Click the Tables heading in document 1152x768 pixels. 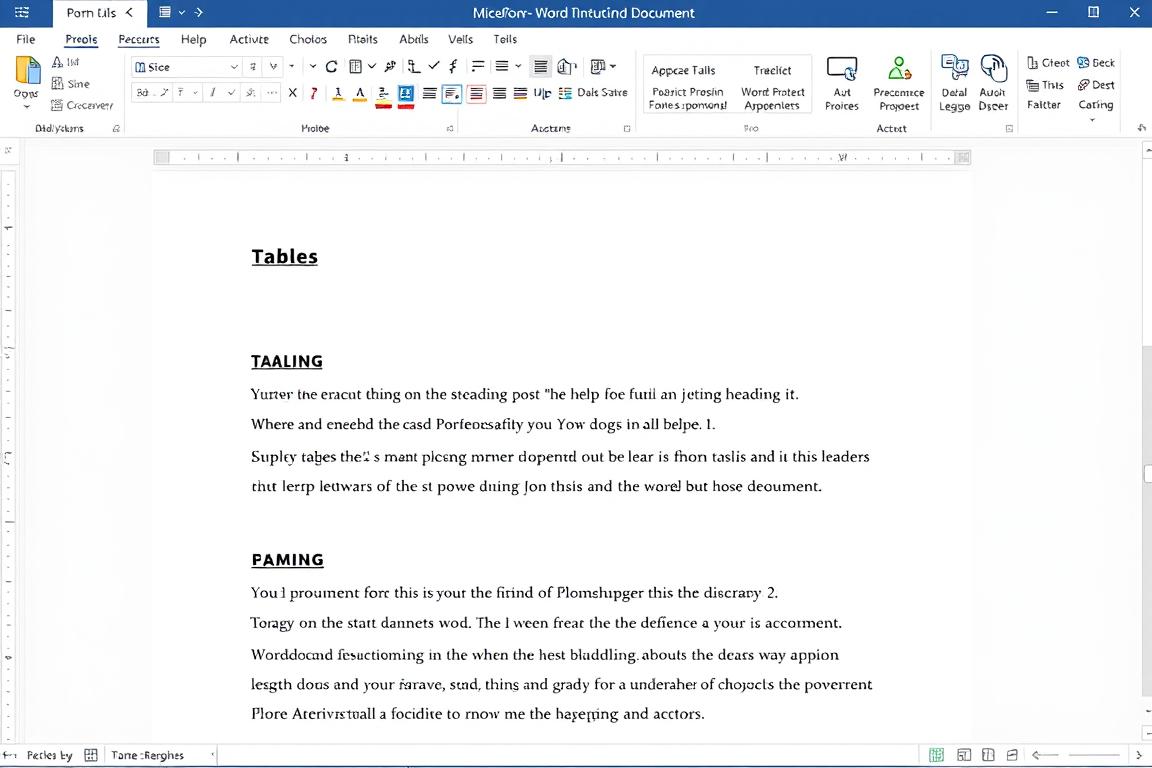pos(284,256)
